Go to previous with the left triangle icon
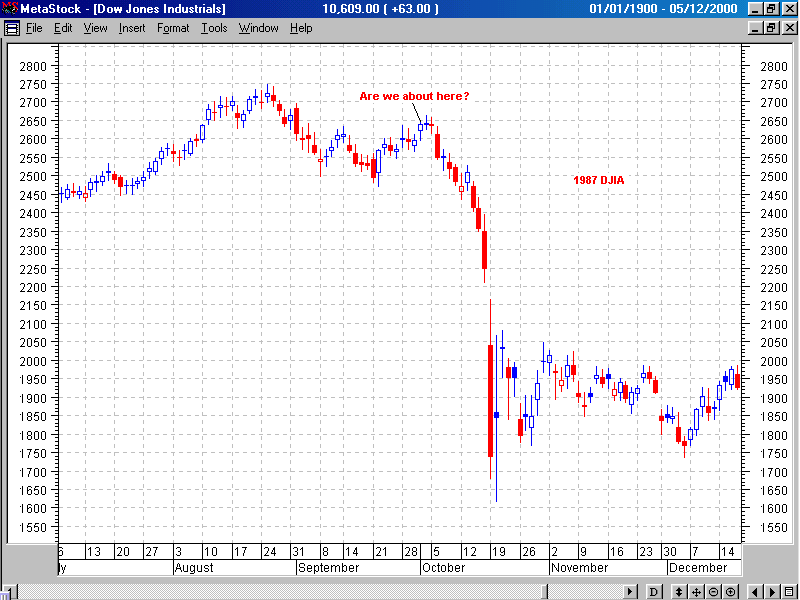This screenshot has width=800, height=600. point(755,592)
